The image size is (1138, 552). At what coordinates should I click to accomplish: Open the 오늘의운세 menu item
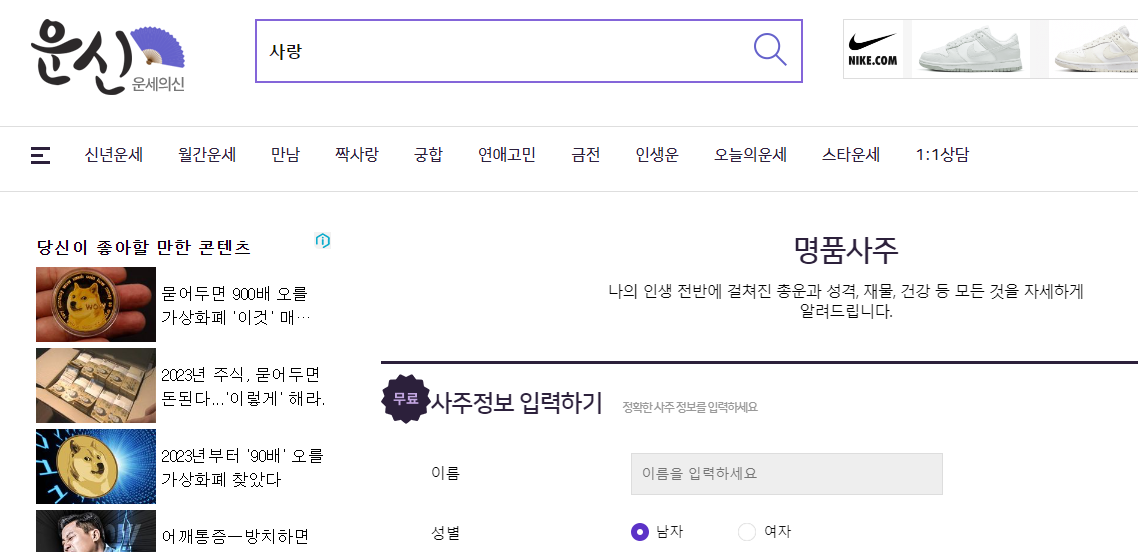[x=750, y=155]
